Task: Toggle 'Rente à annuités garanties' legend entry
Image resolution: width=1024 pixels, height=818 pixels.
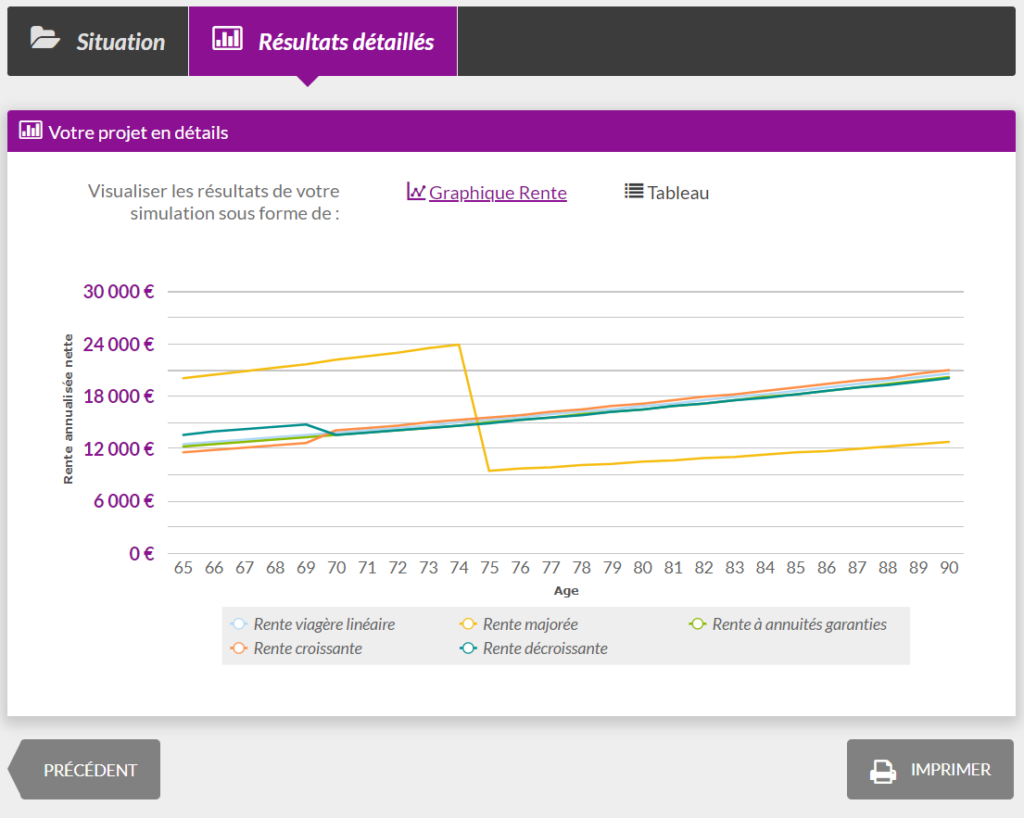Action: point(798,624)
